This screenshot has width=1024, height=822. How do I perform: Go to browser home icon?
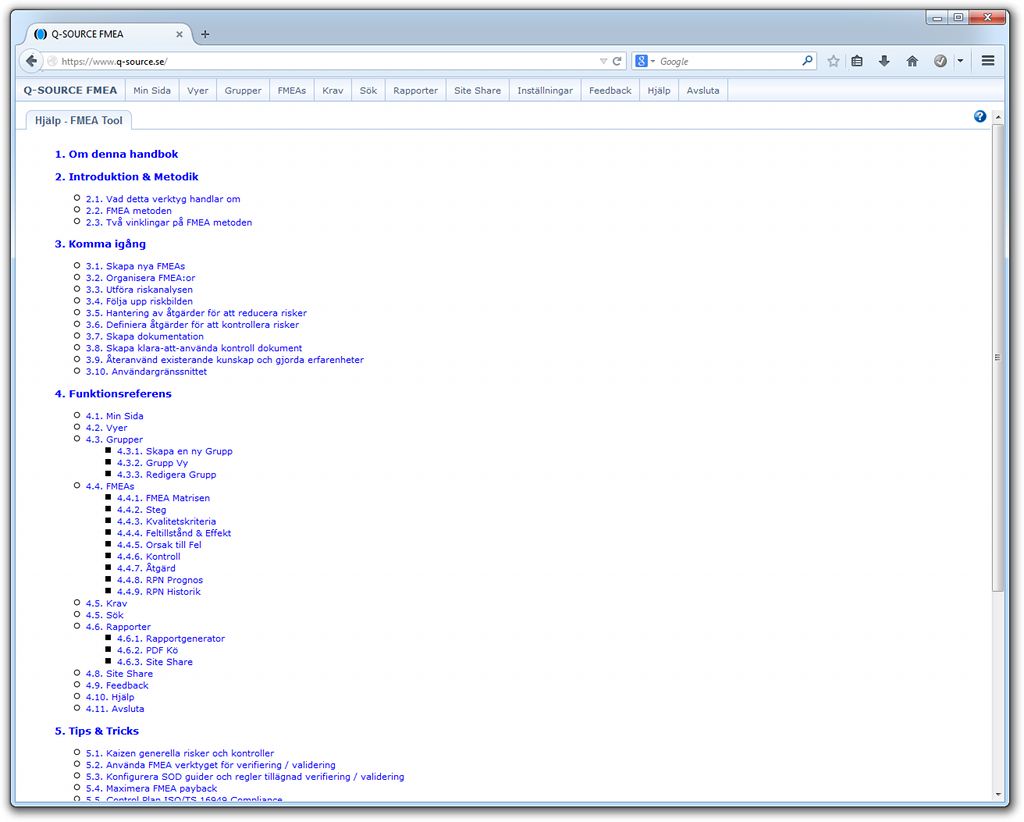point(912,61)
